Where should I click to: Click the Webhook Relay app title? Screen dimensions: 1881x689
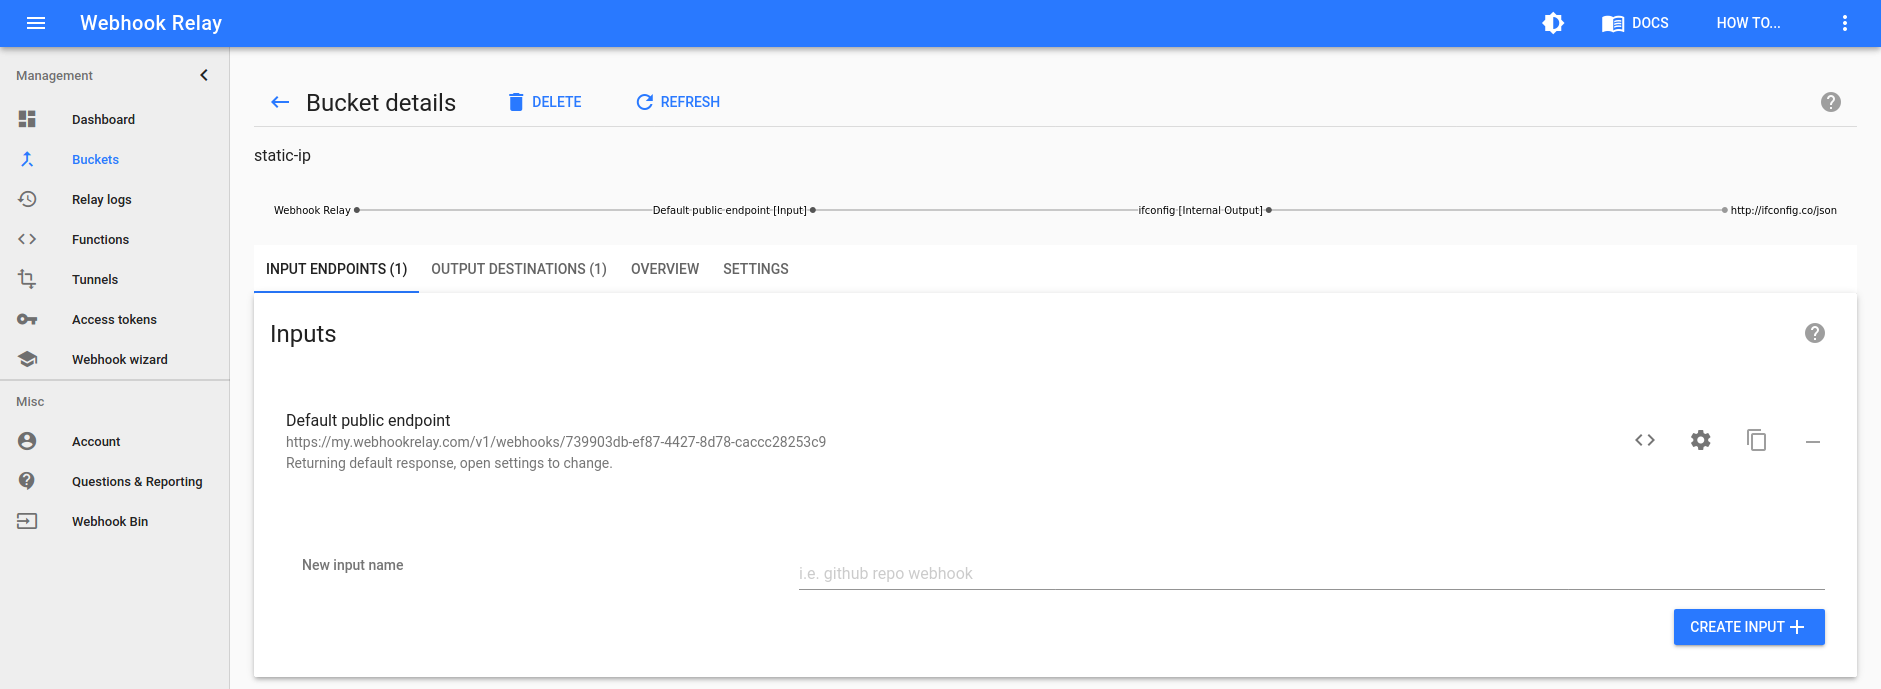[x=151, y=23]
